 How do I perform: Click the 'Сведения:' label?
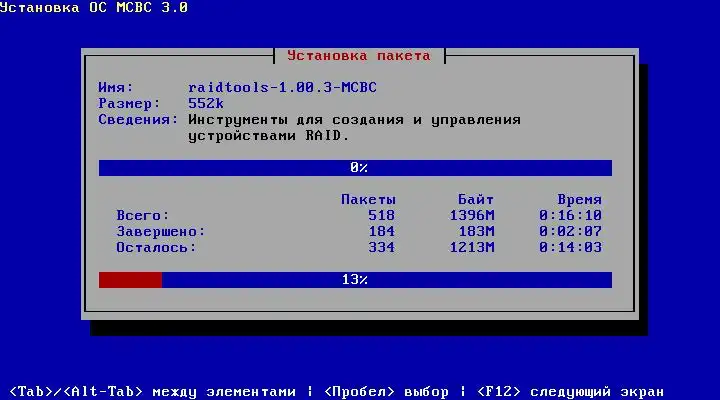(x=138, y=119)
